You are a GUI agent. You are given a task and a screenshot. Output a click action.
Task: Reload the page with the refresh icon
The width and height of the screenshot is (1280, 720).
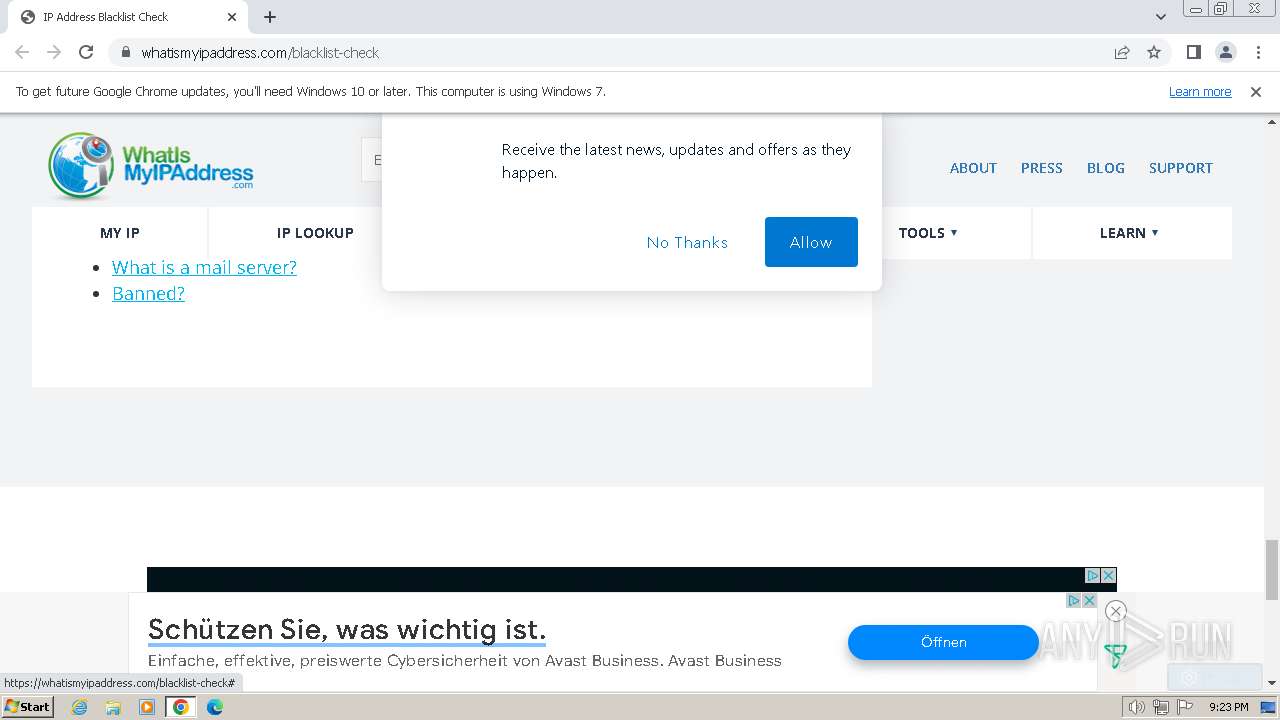point(86,52)
